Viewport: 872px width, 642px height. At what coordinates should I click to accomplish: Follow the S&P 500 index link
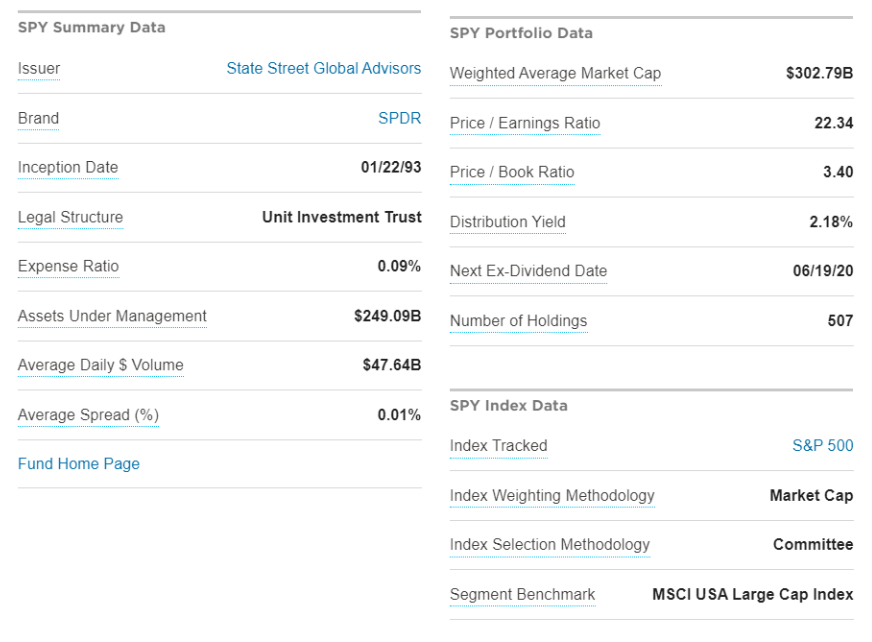822,446
